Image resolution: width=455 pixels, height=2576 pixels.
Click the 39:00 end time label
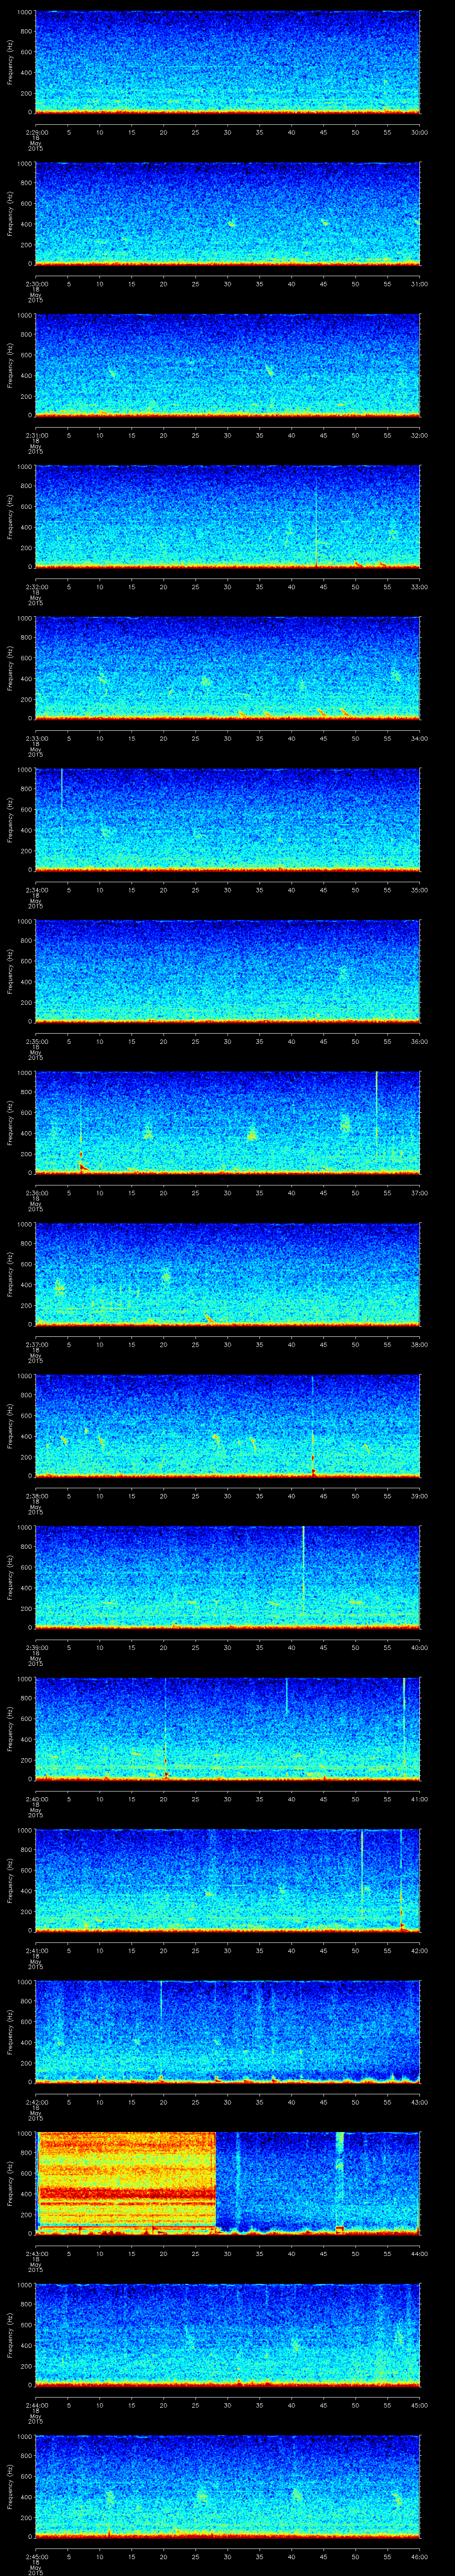[420, 1495]
